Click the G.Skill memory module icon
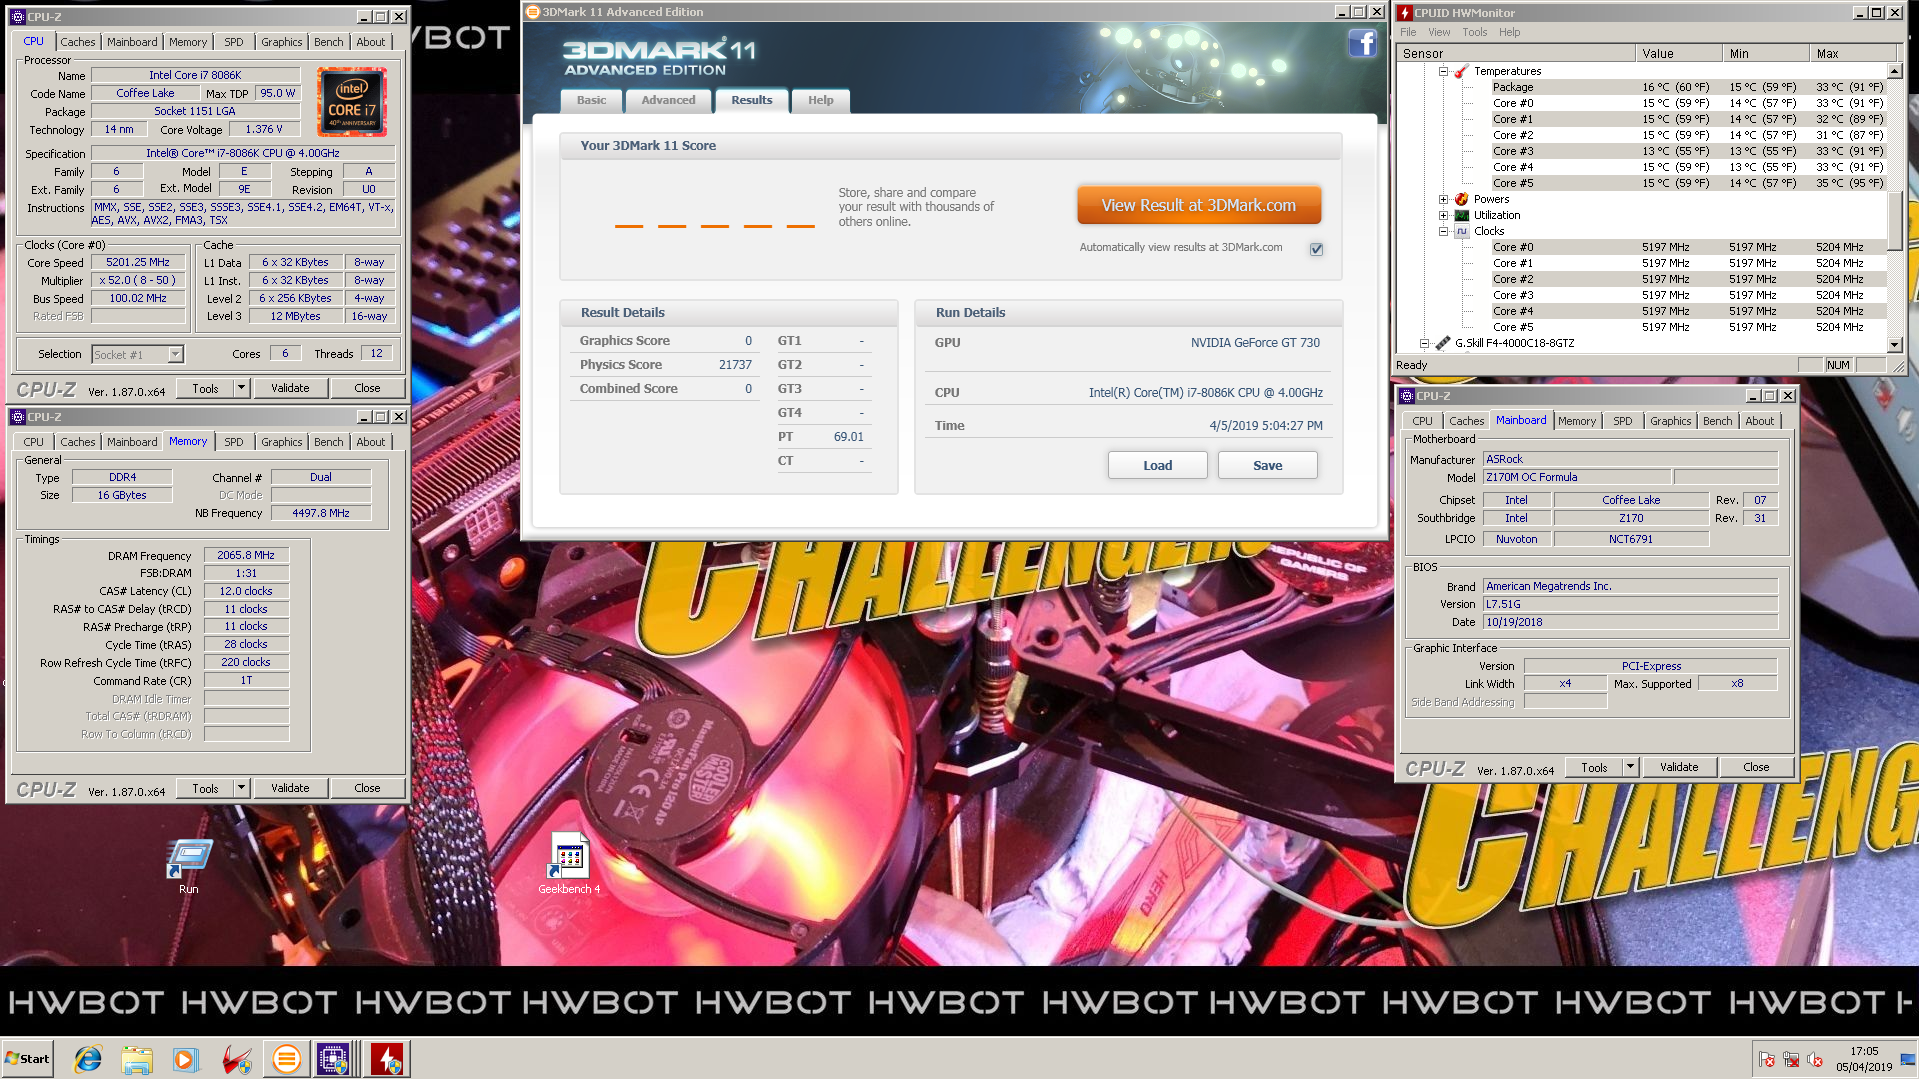Screen dimensions: 1919x1079 click(x=1443, y=343)
